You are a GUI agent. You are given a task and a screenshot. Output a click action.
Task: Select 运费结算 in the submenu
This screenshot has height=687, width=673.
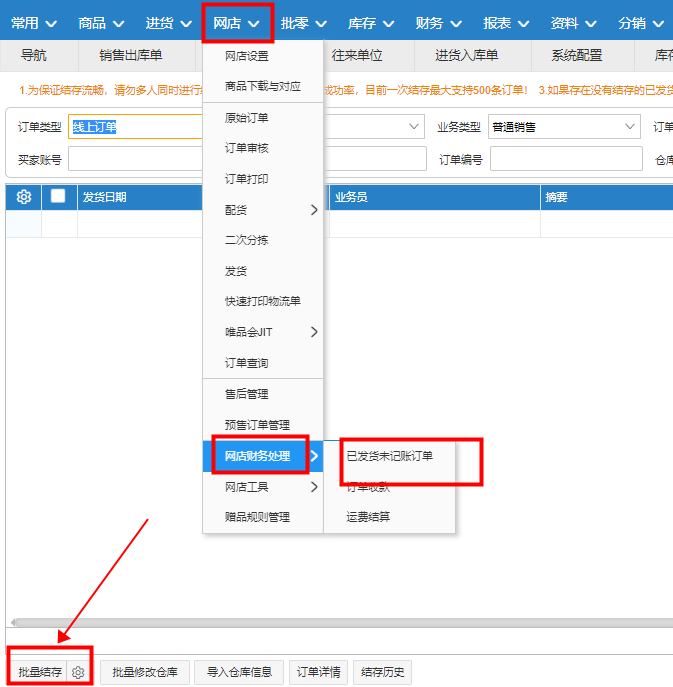click(369, 517)
